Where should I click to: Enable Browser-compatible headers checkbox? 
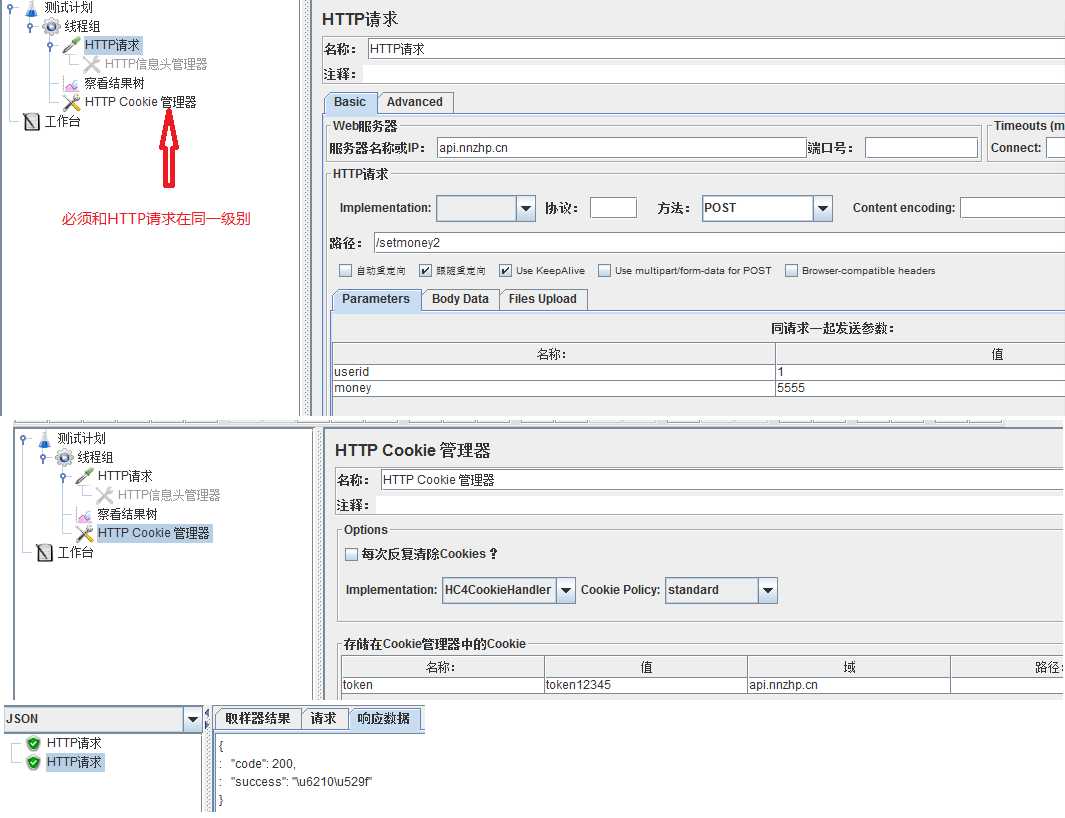[x=791, y=270]
